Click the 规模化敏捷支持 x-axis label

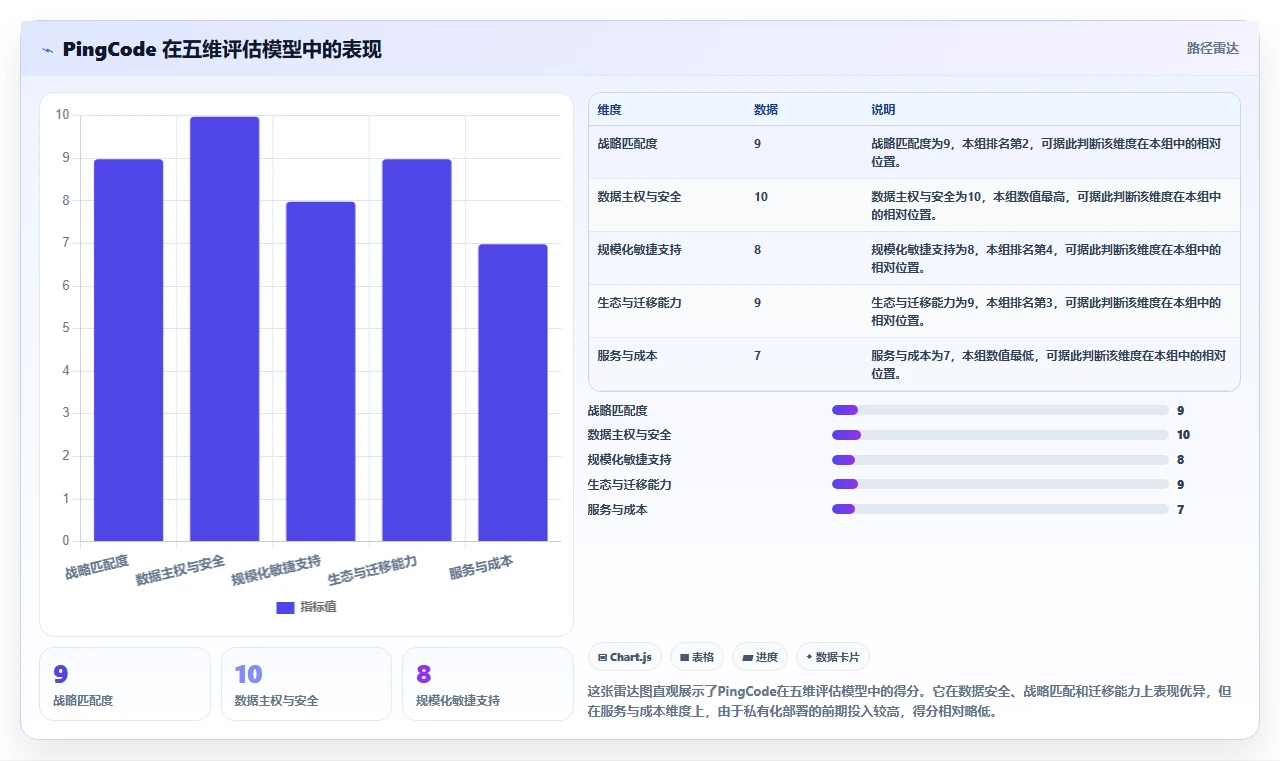277,570
